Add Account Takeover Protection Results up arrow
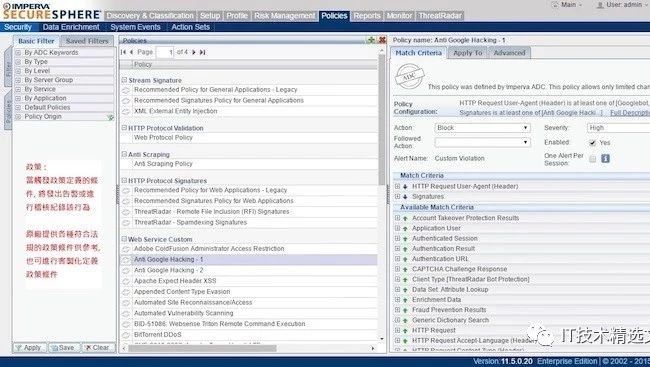Image resolution: width=650 pixels, height=367 pixels. pyautogui.click(x=405, y=218)
